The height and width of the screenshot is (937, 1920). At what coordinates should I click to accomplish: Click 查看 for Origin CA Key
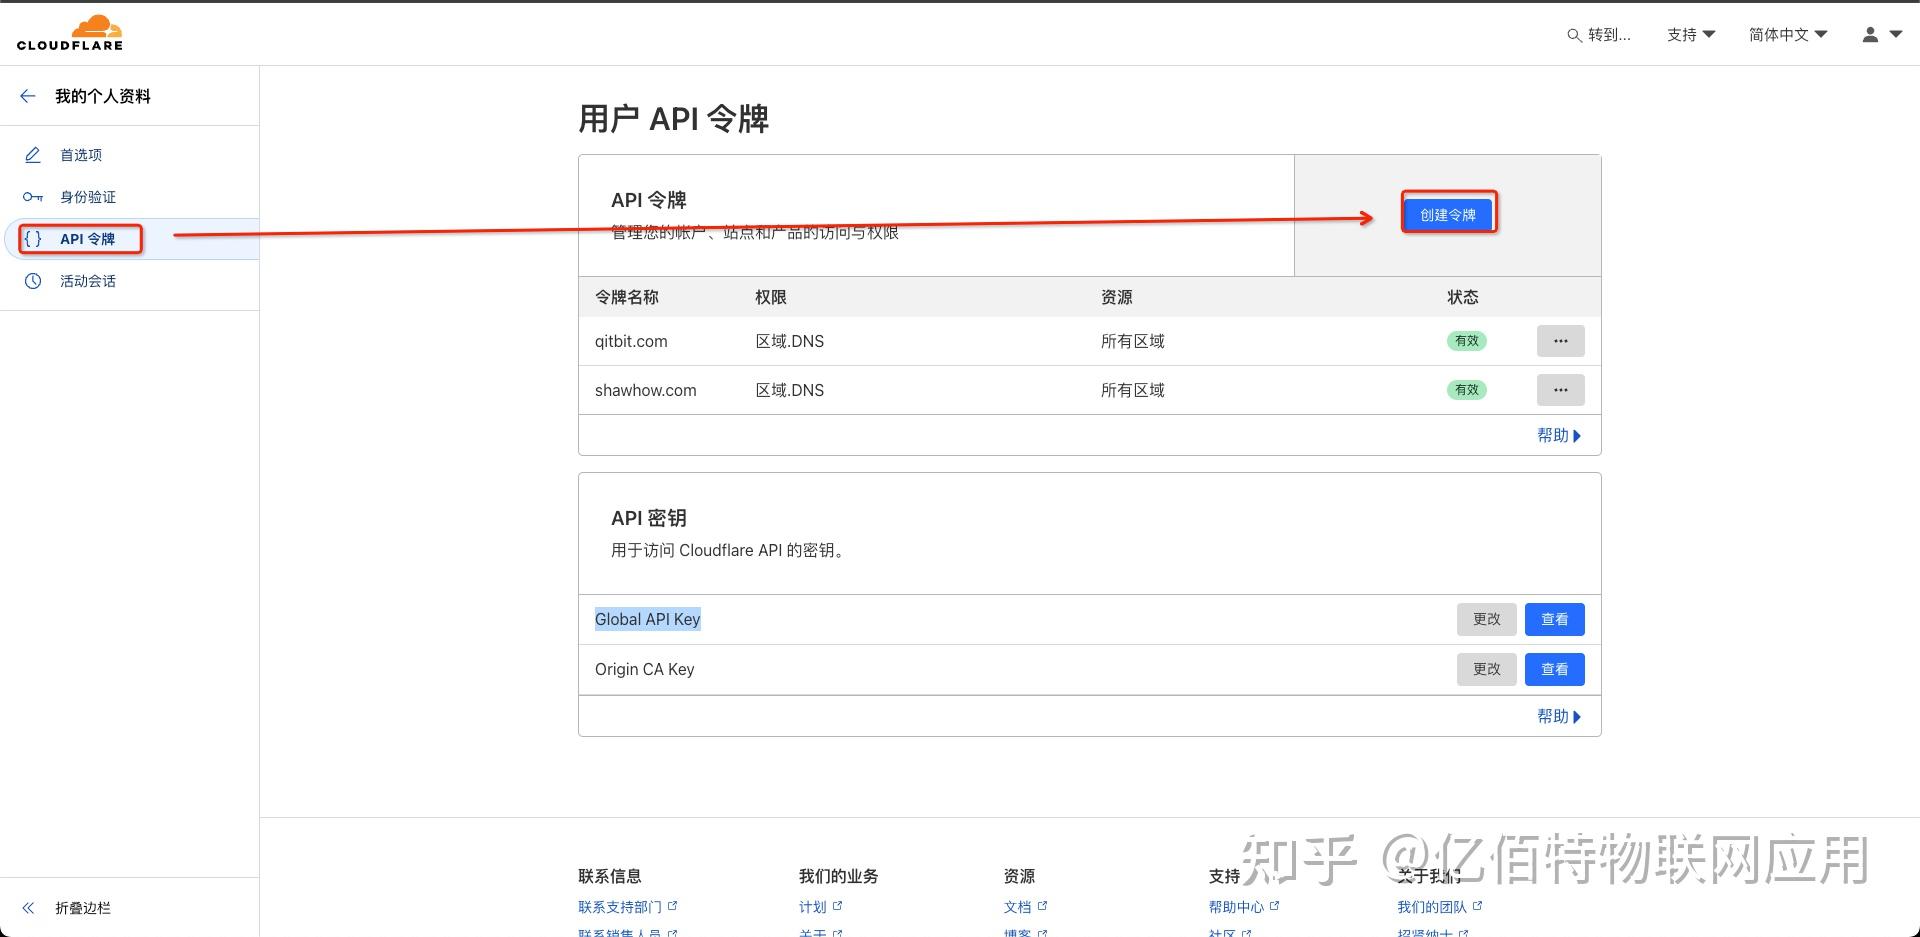click(1554, 669)
